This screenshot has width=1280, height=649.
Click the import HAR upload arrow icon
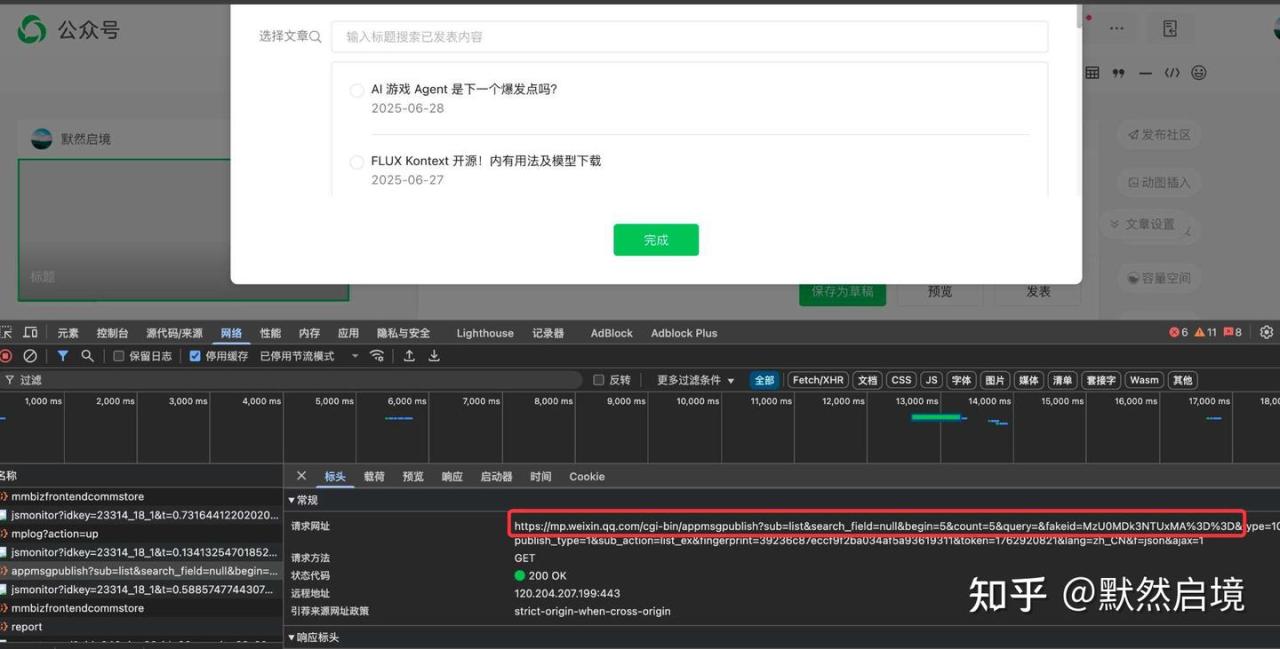[x=409, y=356]
